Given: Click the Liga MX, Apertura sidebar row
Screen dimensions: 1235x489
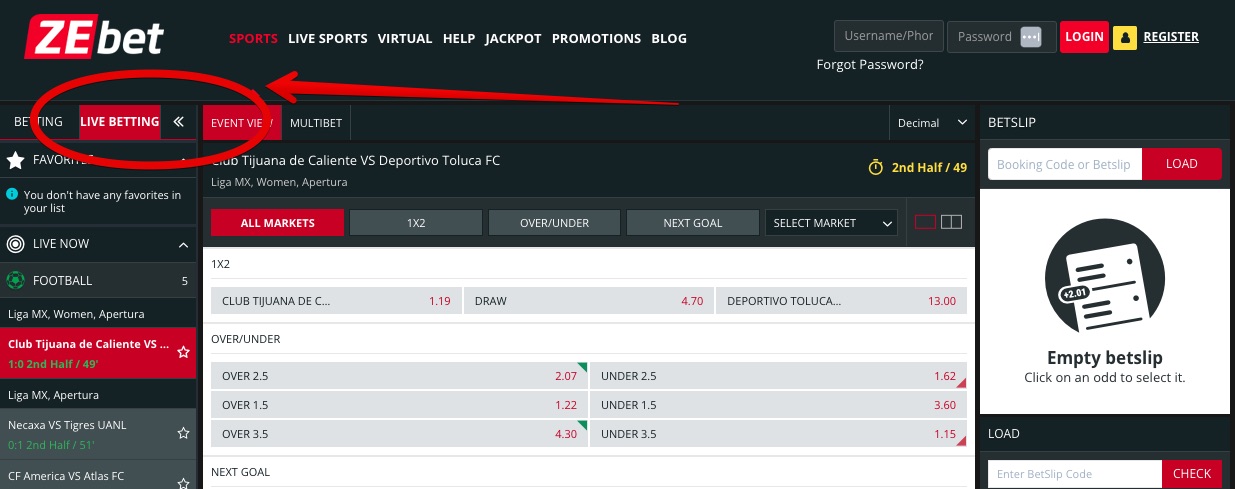Looking at the screenshot, I should 98,395.
